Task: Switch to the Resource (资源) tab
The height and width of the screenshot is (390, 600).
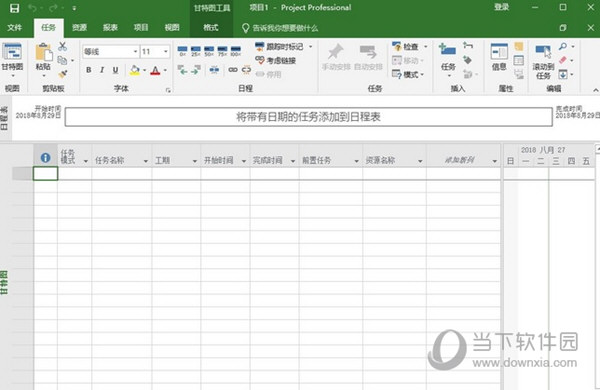Action: click(x=79, y=28)
